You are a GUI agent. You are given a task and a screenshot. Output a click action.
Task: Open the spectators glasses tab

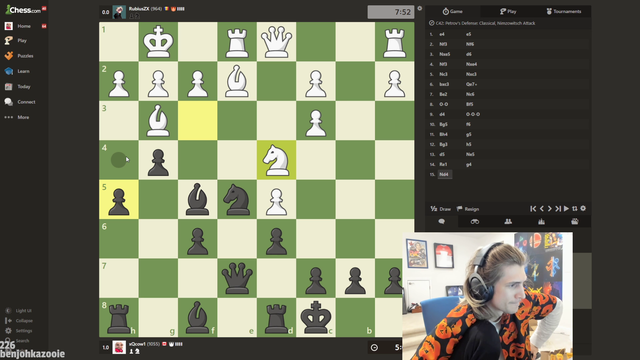pos(475,221)
